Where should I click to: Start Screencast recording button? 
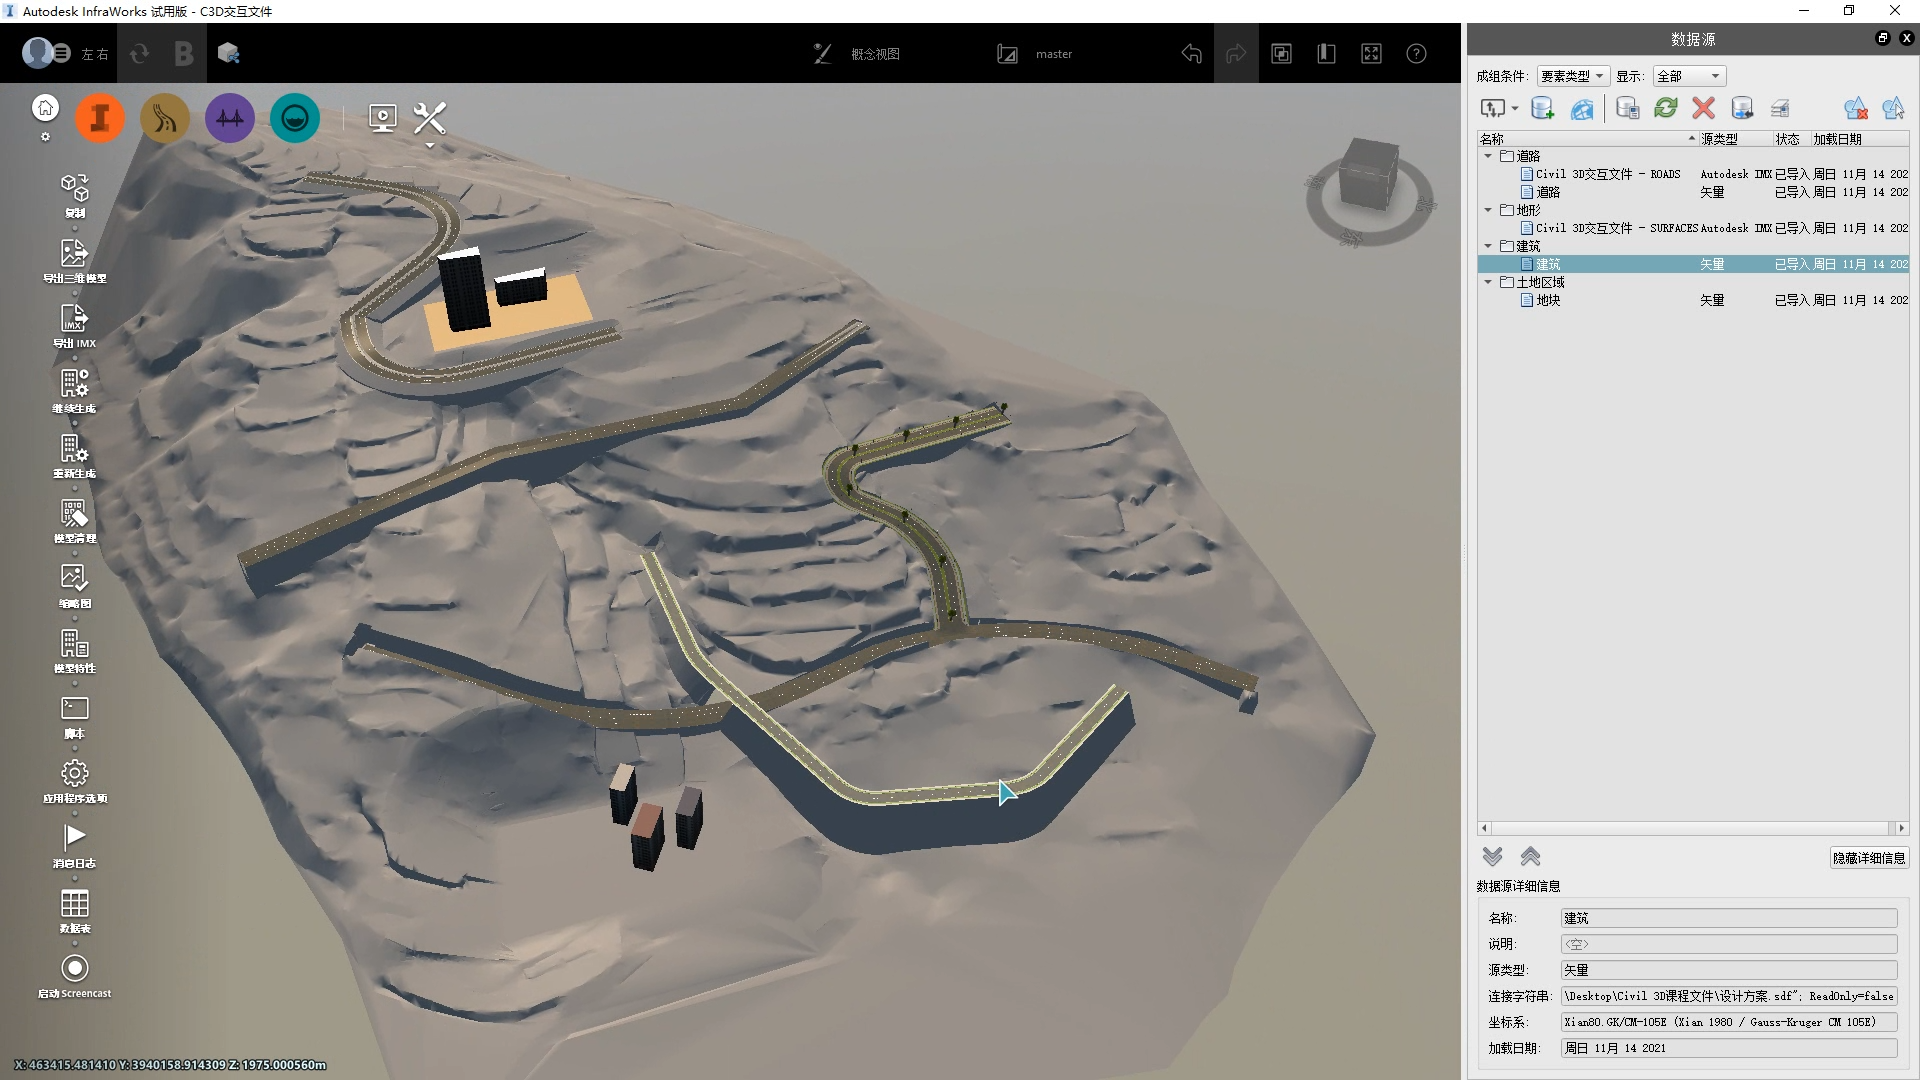tap(74, 969)
